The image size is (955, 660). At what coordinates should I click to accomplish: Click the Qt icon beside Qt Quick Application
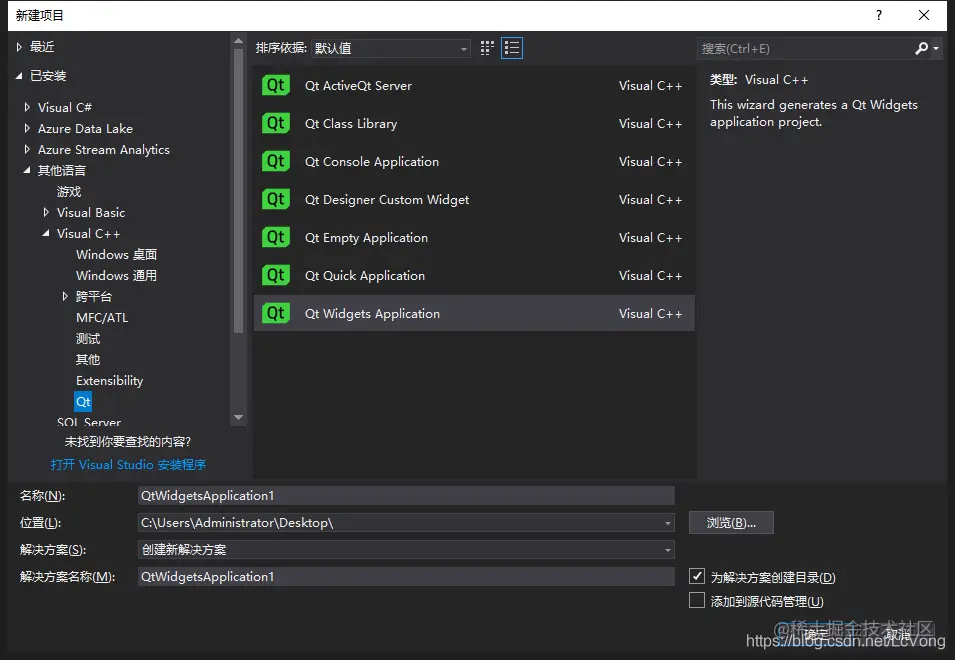pos(276,275)
